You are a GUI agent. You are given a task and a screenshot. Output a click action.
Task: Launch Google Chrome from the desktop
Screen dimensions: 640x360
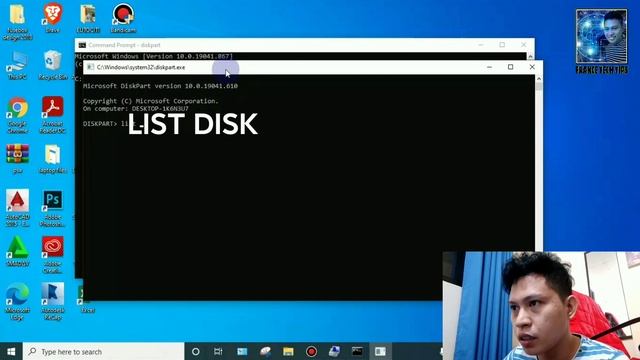[18, 115]
